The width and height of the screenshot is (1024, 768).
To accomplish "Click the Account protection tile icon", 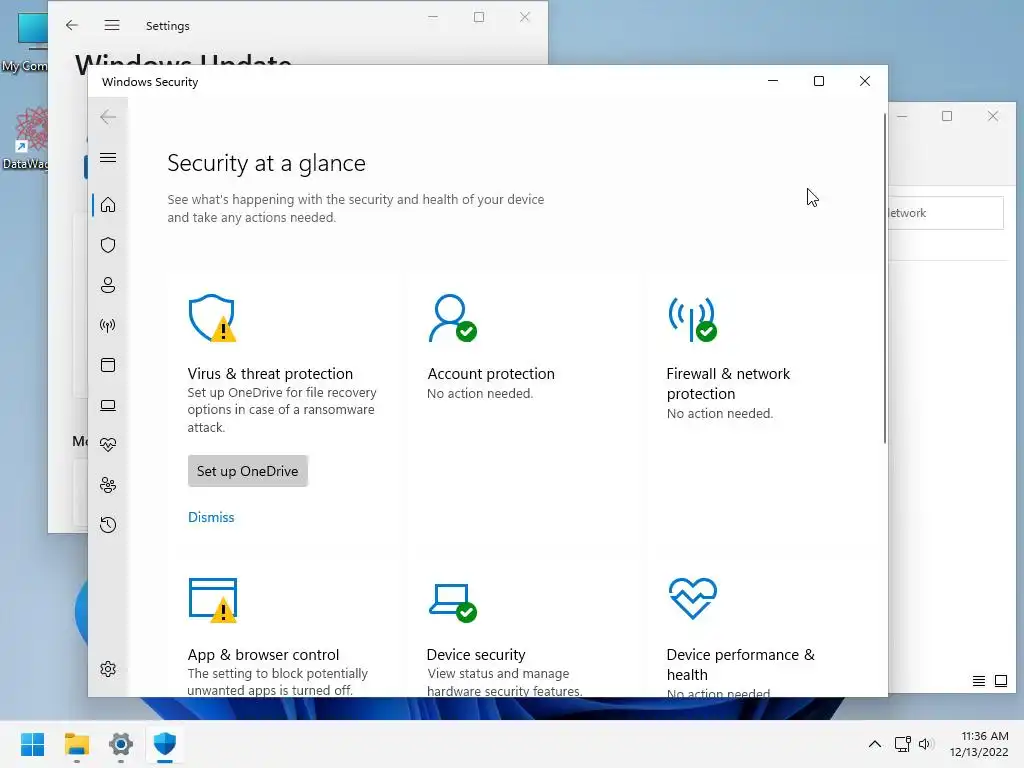I will click(452, 318).
